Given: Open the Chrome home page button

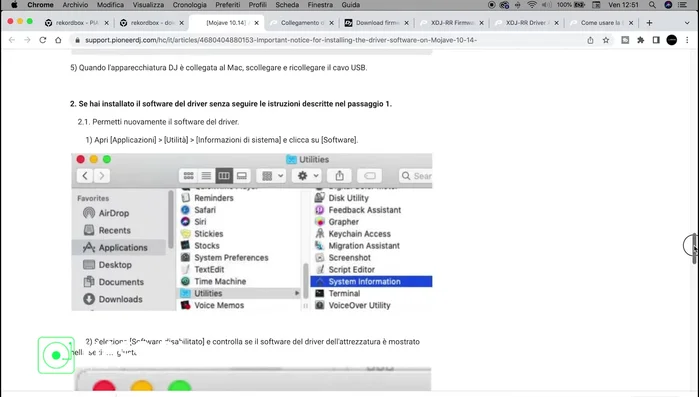Looking at the screenshot, I should (x=58, y=40).
